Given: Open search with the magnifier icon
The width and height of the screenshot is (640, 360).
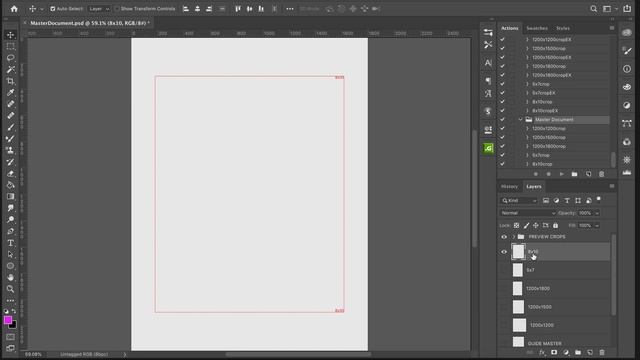Looking at the screenshot, I should click(593, 9).
